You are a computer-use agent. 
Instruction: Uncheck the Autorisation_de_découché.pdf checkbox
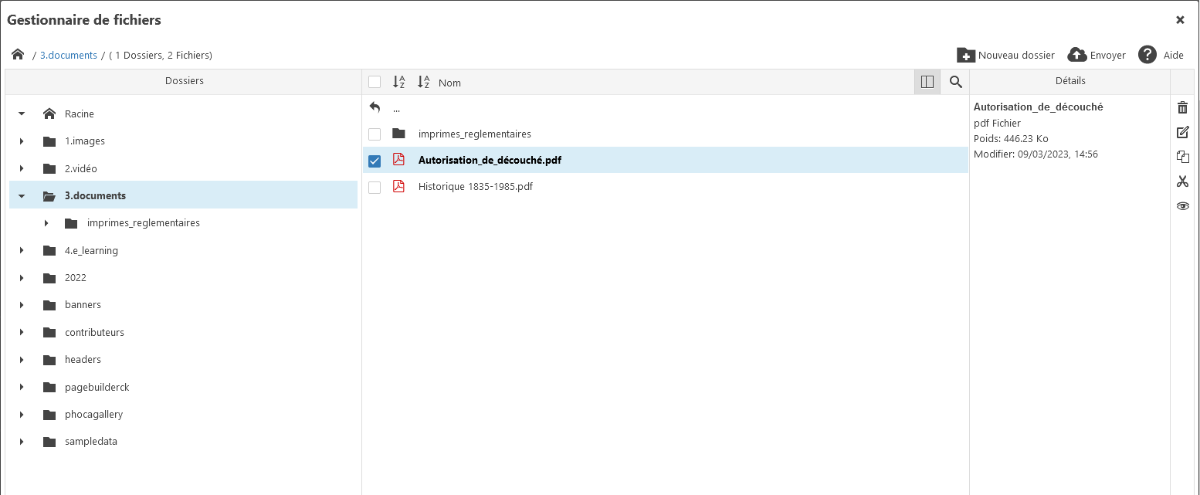coord(374,160)
